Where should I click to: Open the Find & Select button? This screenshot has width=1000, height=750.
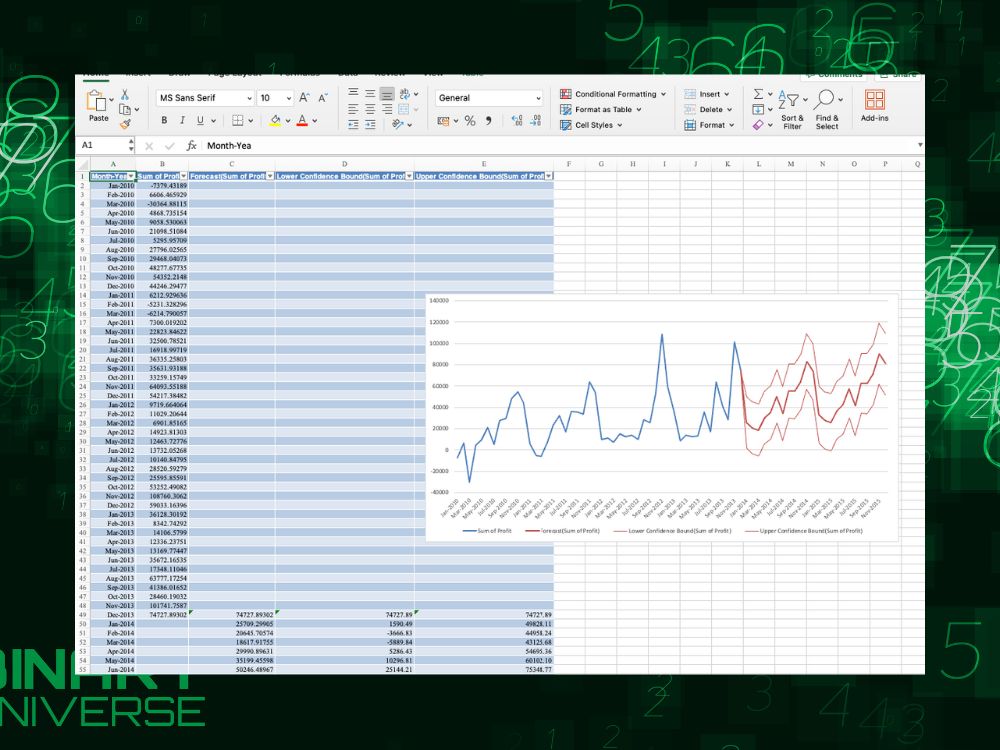(828, 109)
